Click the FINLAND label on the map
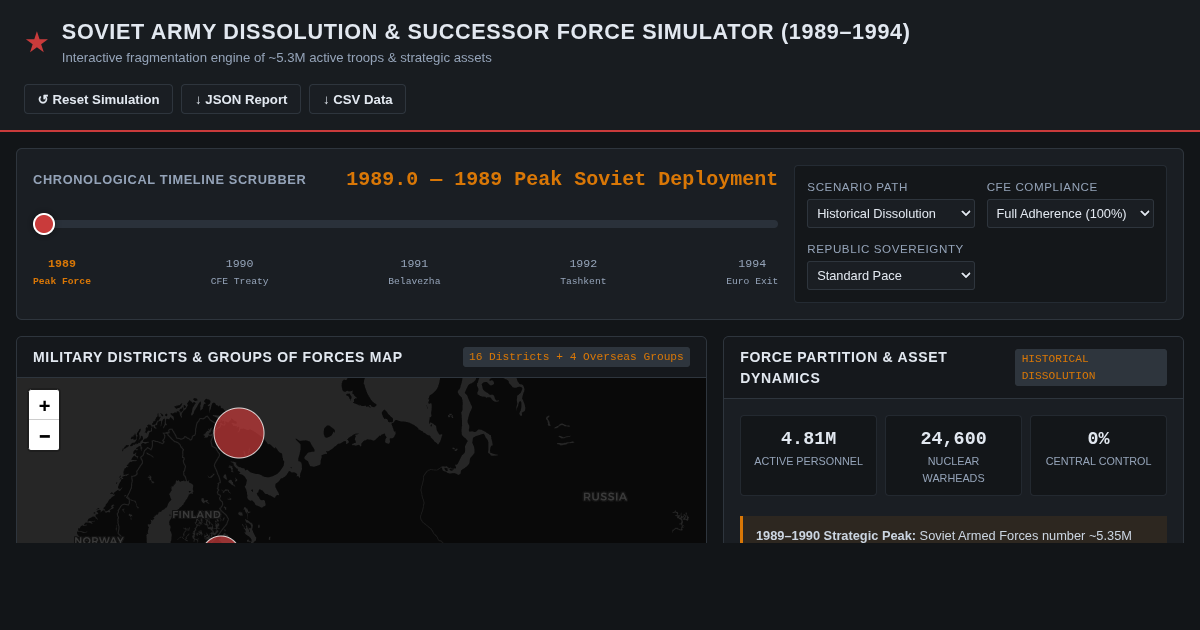The image size is (1200, 630). point(196,515)
